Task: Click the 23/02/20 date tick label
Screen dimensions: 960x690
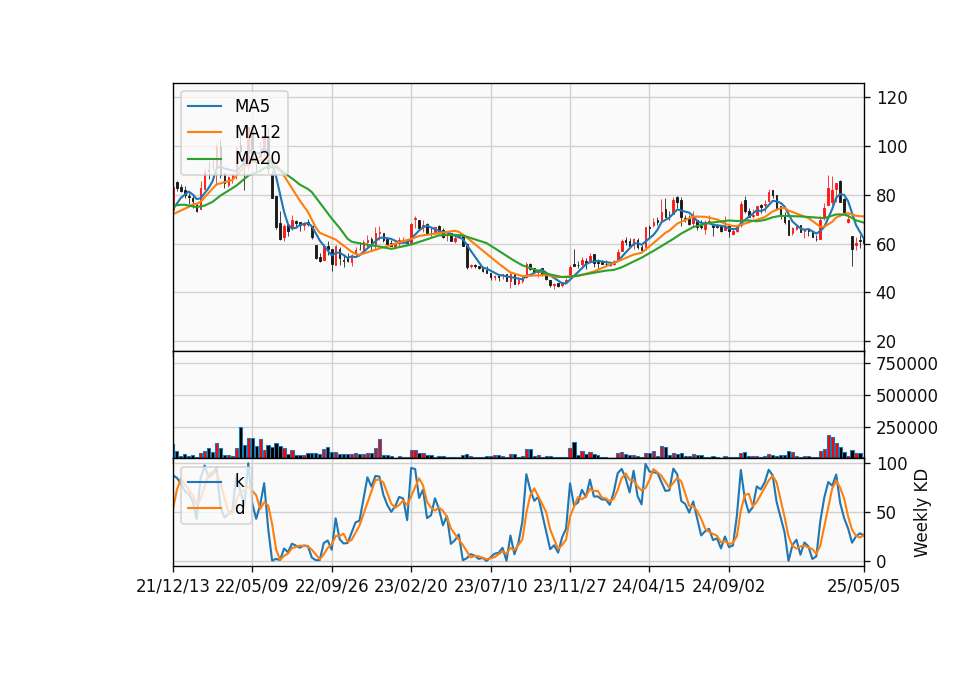Action: (x=411, y=586)
